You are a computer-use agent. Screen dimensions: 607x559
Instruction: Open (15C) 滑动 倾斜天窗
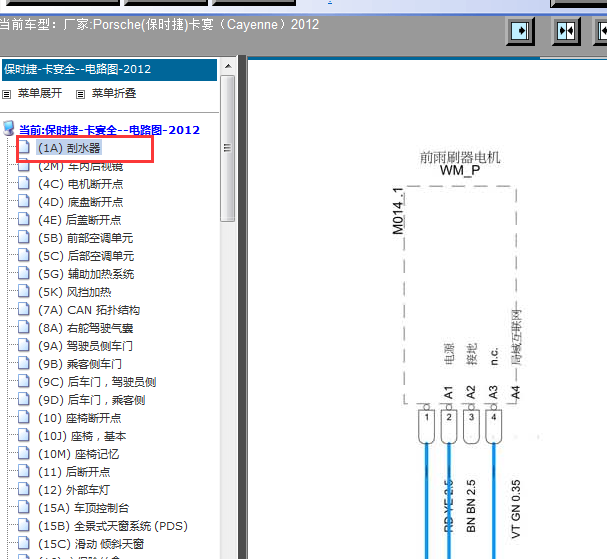(91, 544)
